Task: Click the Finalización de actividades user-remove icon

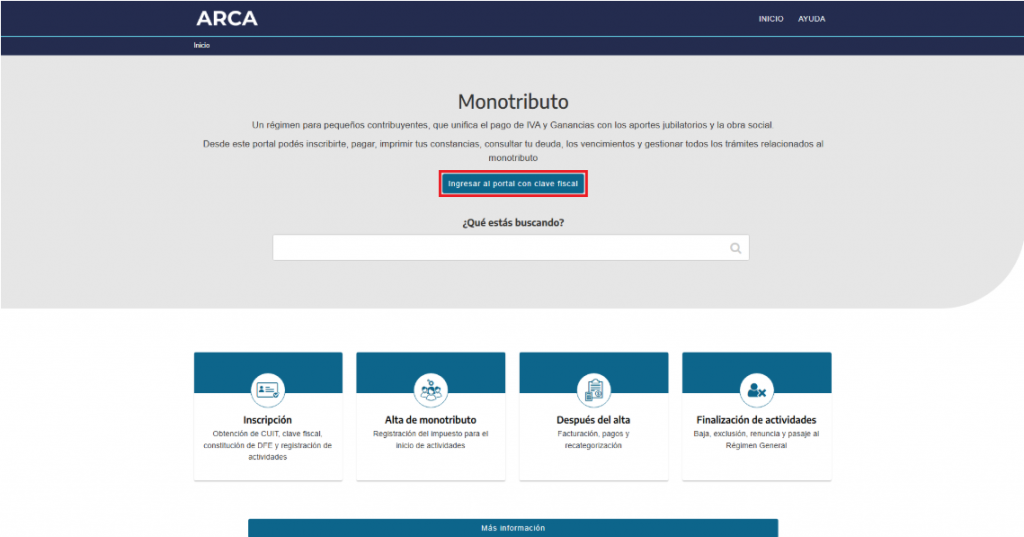Action: coord(756,391)
